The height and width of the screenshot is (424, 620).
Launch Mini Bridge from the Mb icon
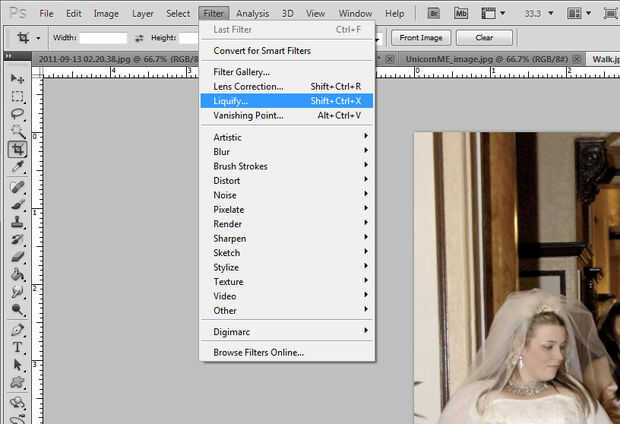[x=461, y=13]
